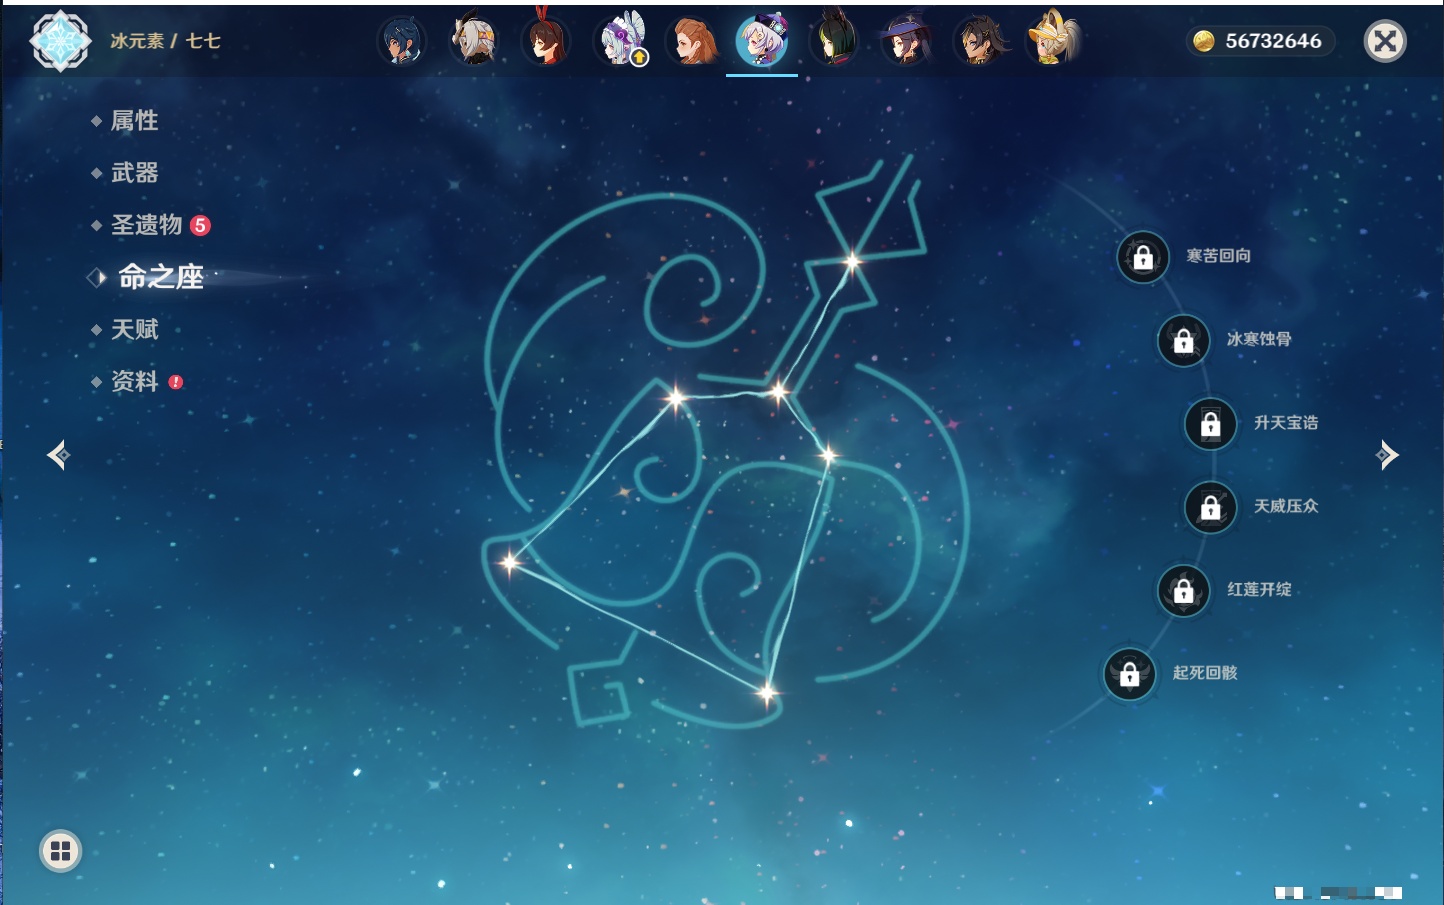Click the 升天宝诰 constellation label
The height and width of the screenshot is (905, 1444).
pos(1286,423)
